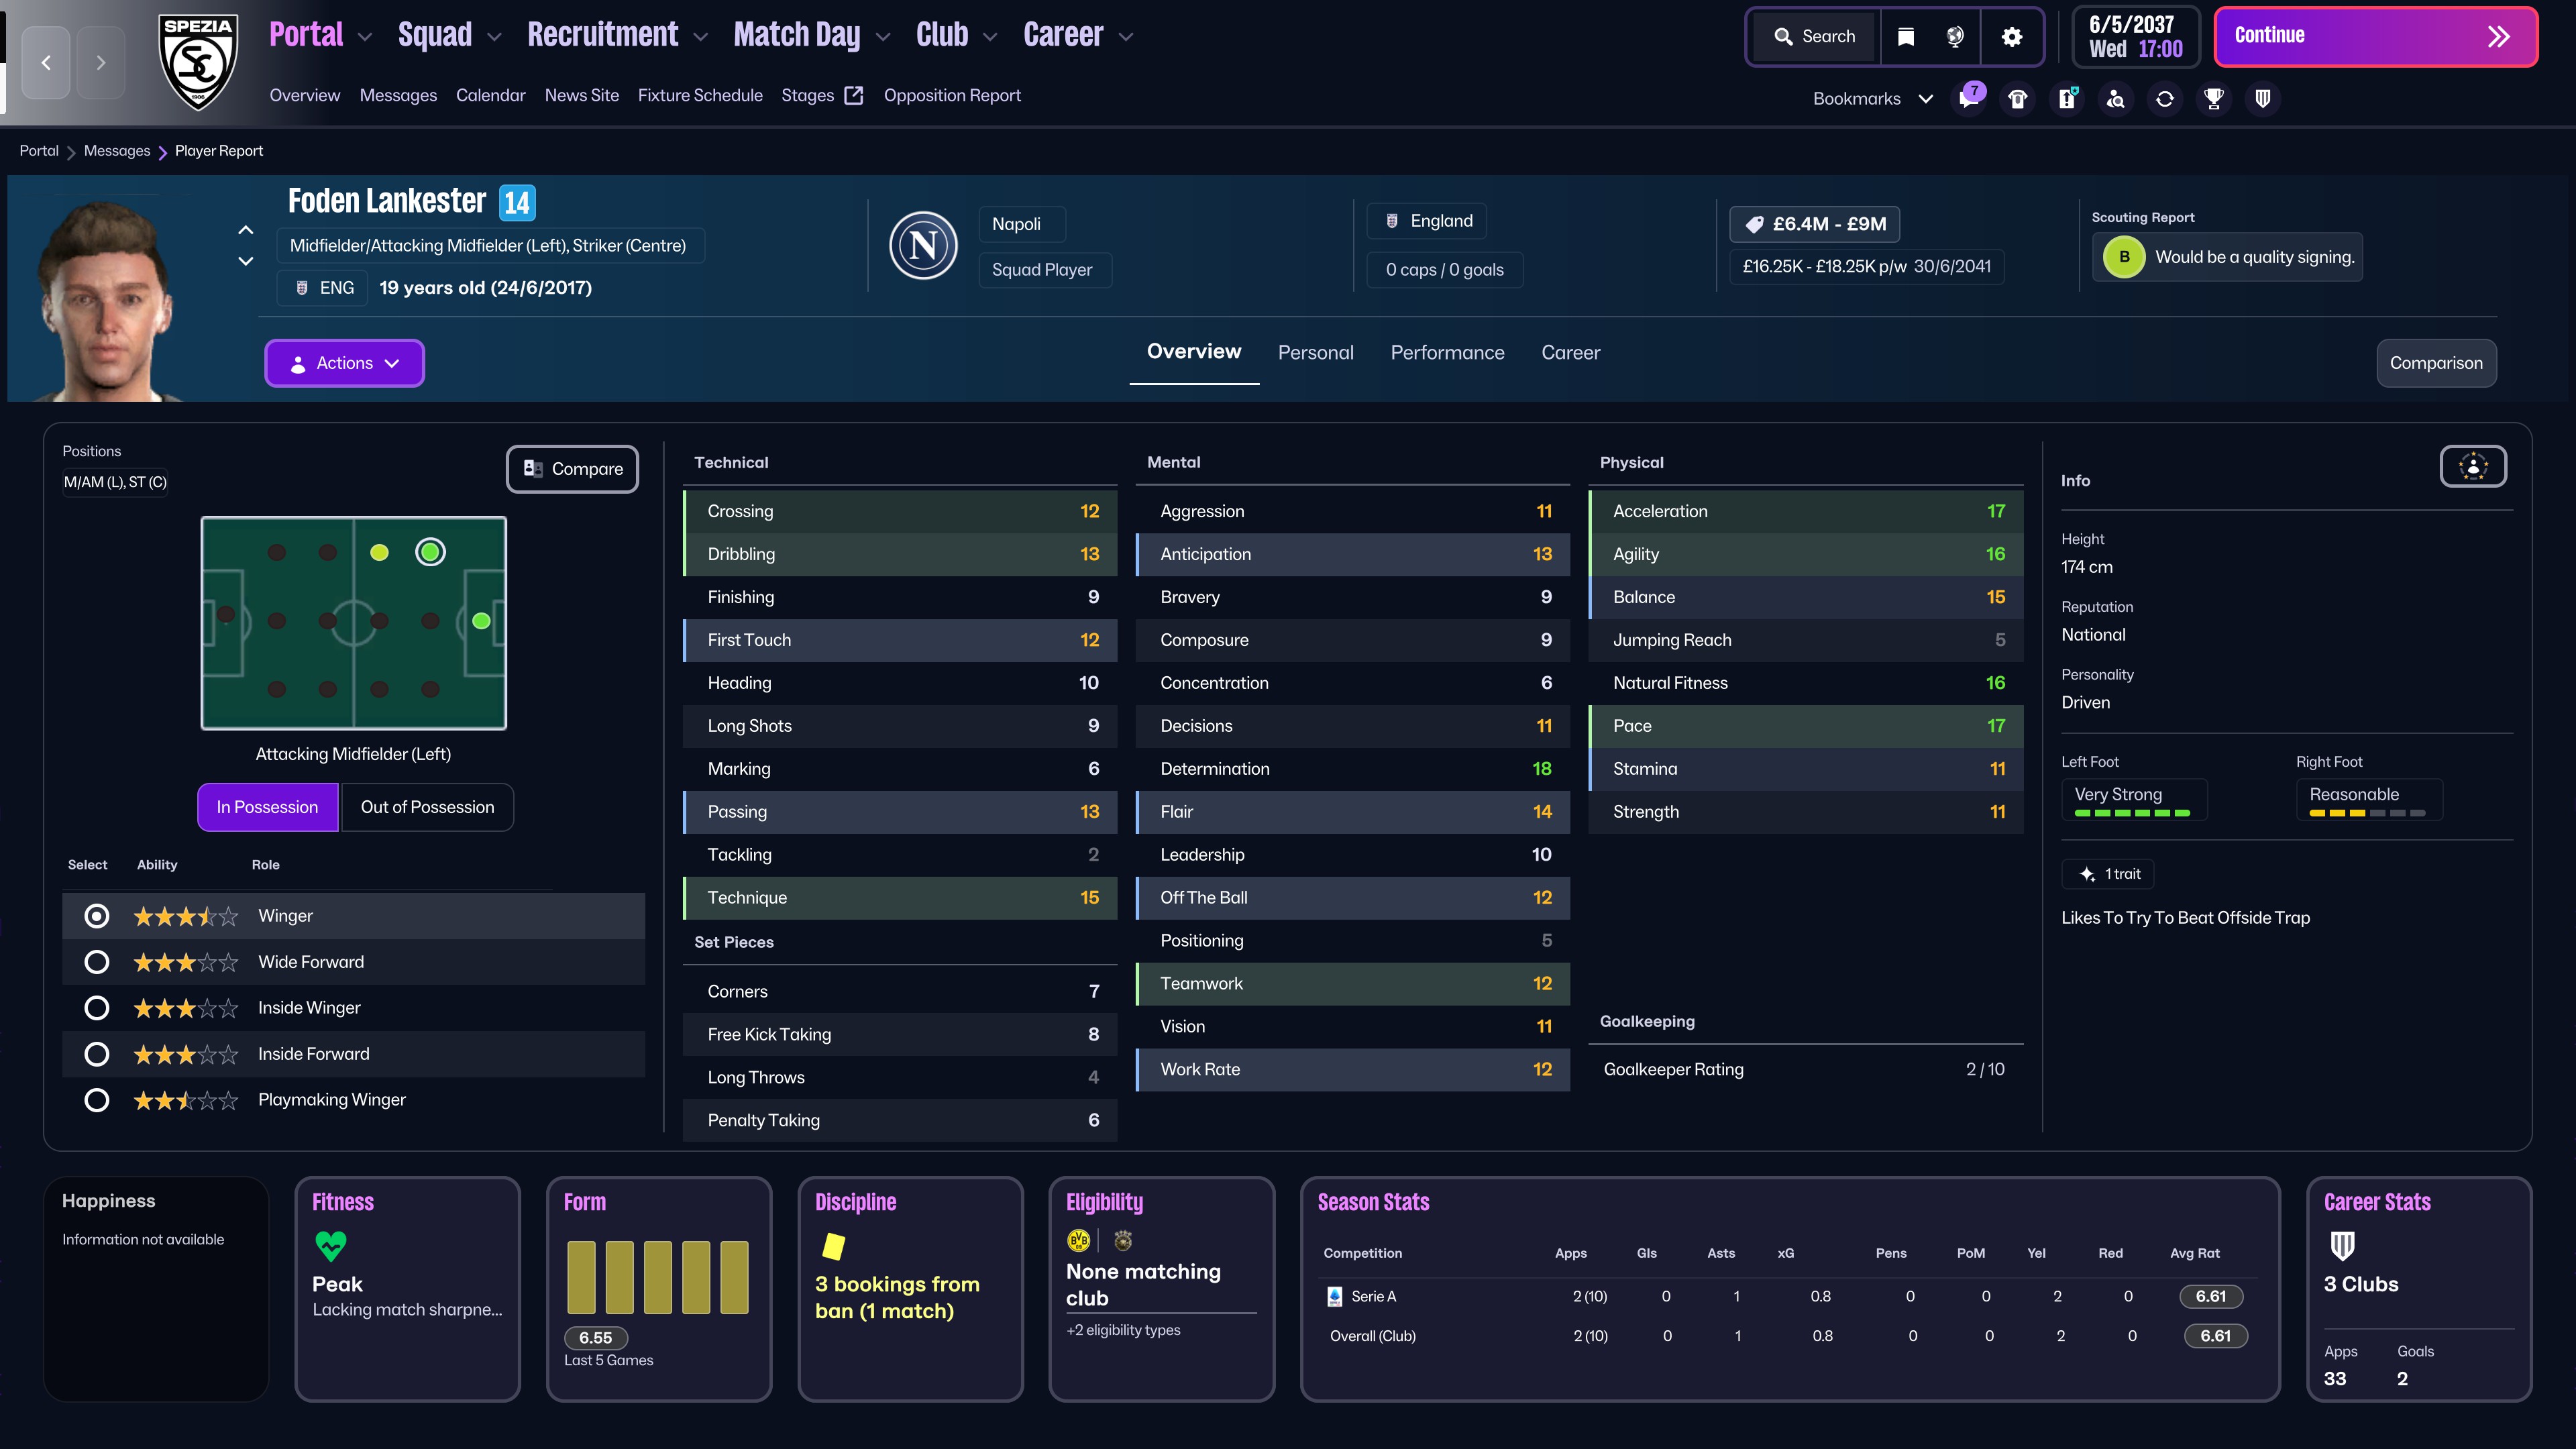Open the player search scouting icon

pos(2116,98)
